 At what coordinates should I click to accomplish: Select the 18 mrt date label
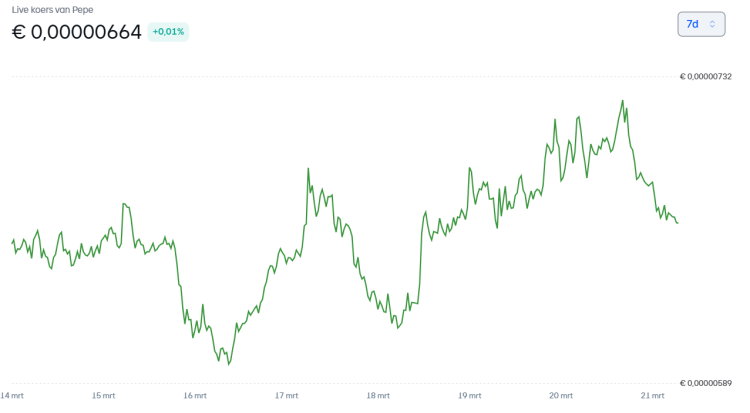click(378, 396)
